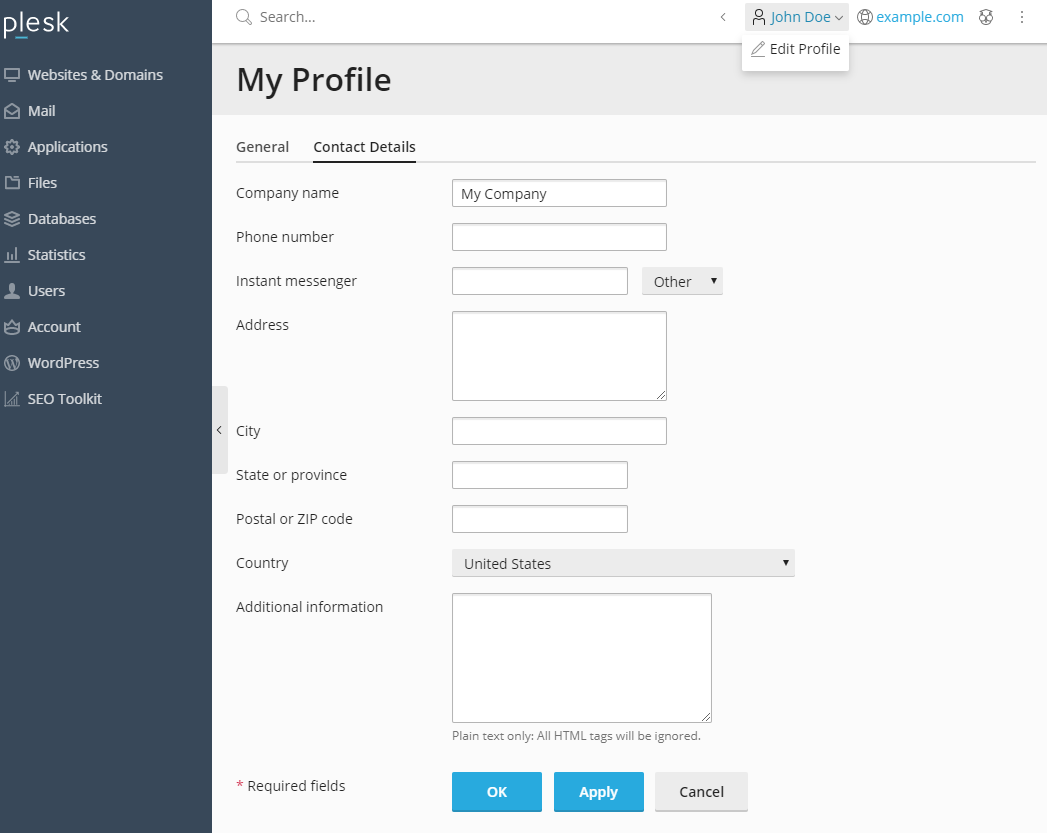Choose Edit Profile from user menu
This screenshot has width=1047, height=833.
tap(796, 49)
